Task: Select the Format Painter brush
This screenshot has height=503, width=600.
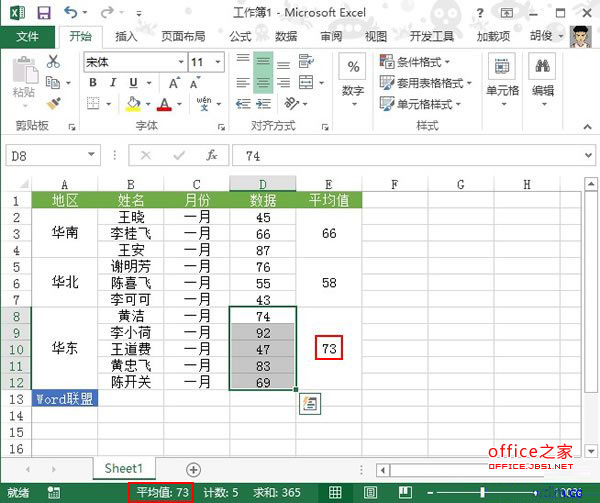Action: [x=54, y=103]
